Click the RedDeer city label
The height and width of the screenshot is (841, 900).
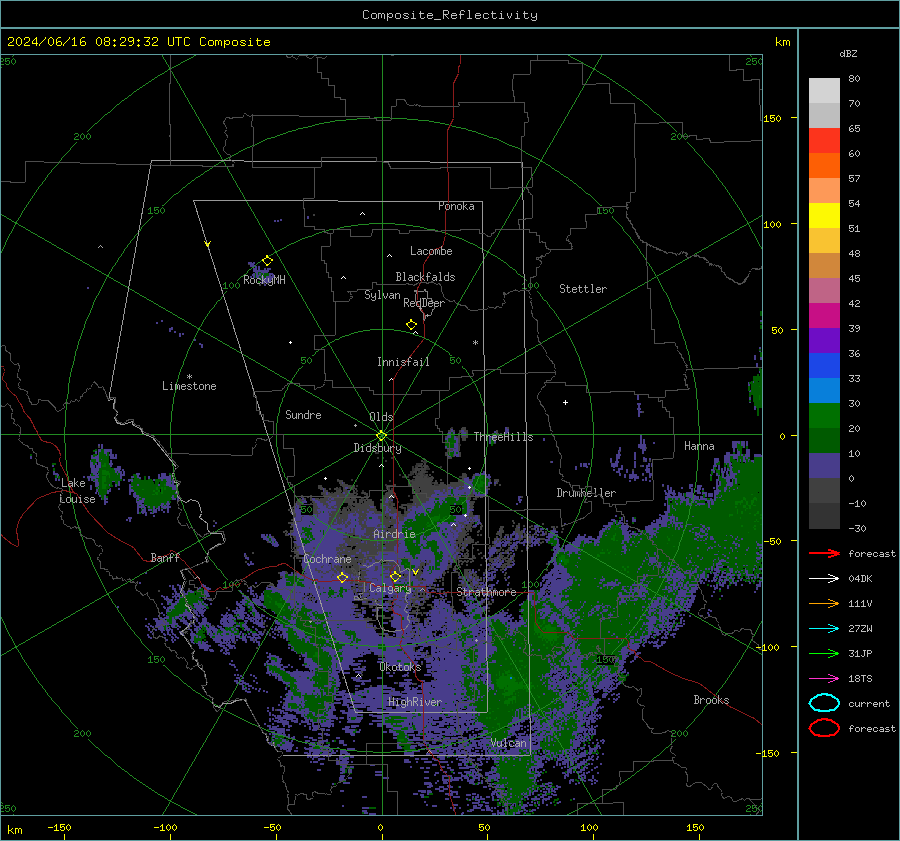[x=424, y=303]
